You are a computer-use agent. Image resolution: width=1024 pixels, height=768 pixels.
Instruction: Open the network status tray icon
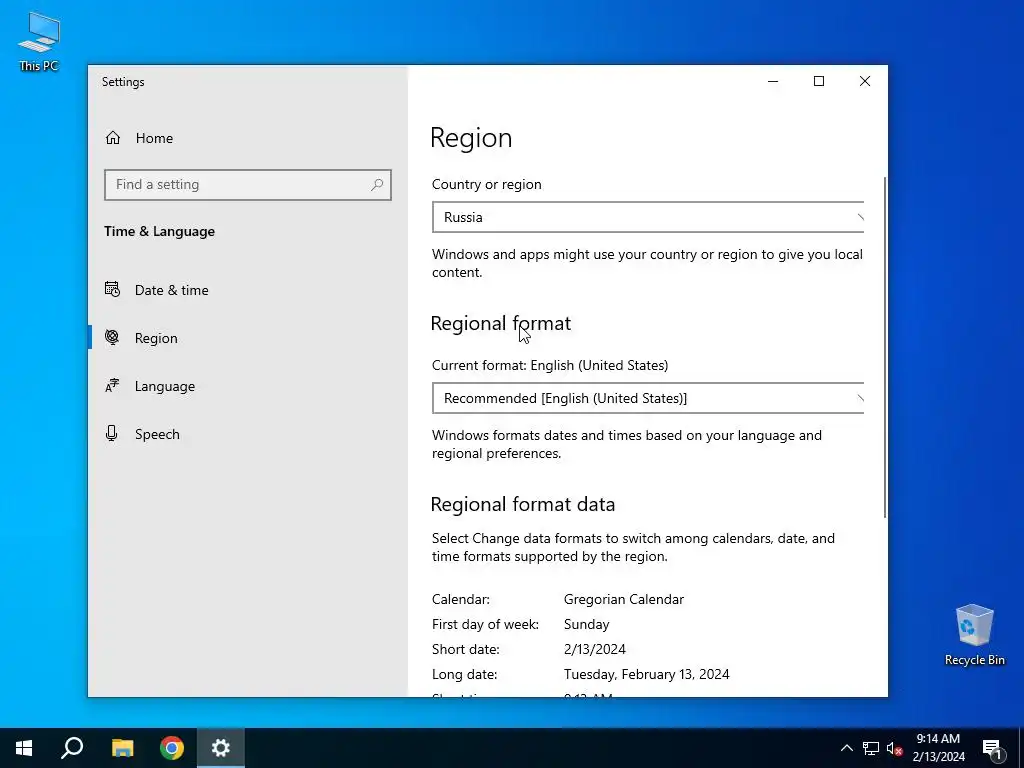coord(871,748)
